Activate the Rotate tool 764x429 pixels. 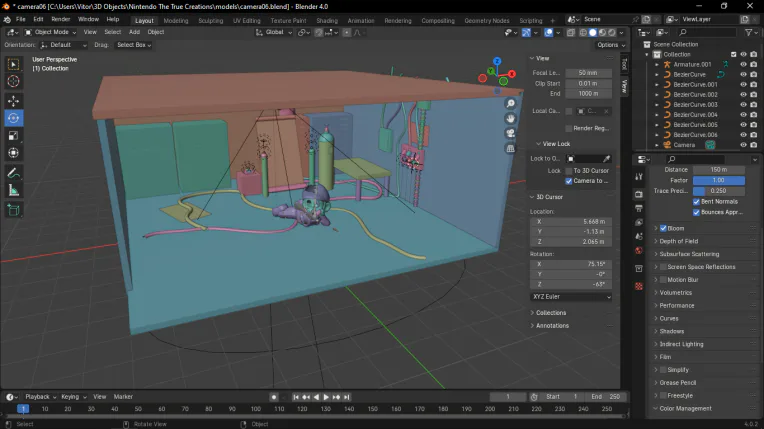pyautogui.click(x=14, y=118)
